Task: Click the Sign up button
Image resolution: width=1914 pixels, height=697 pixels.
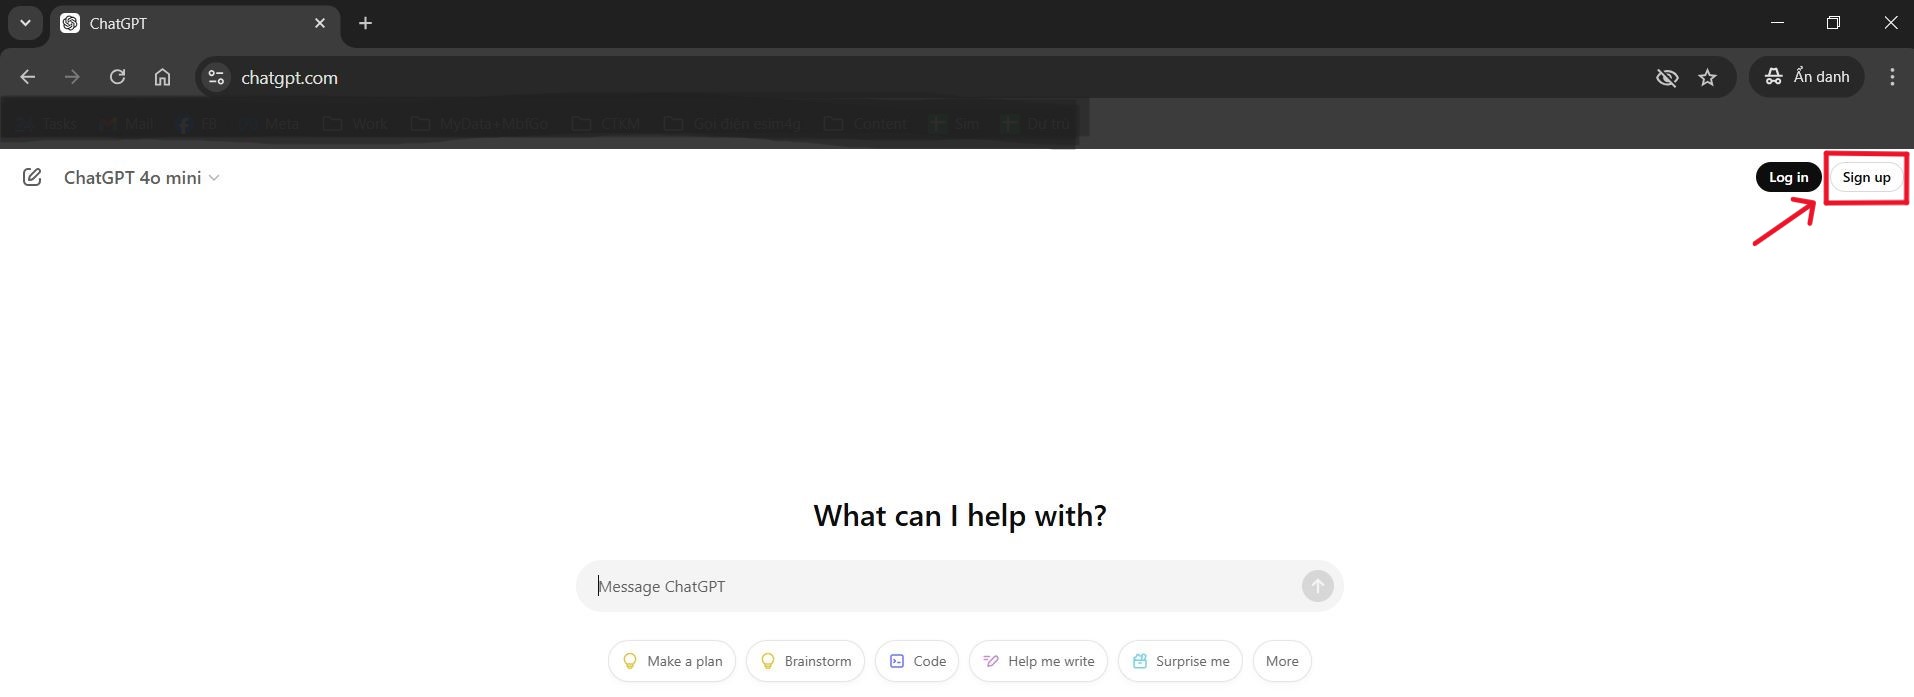Action: 1866,177
